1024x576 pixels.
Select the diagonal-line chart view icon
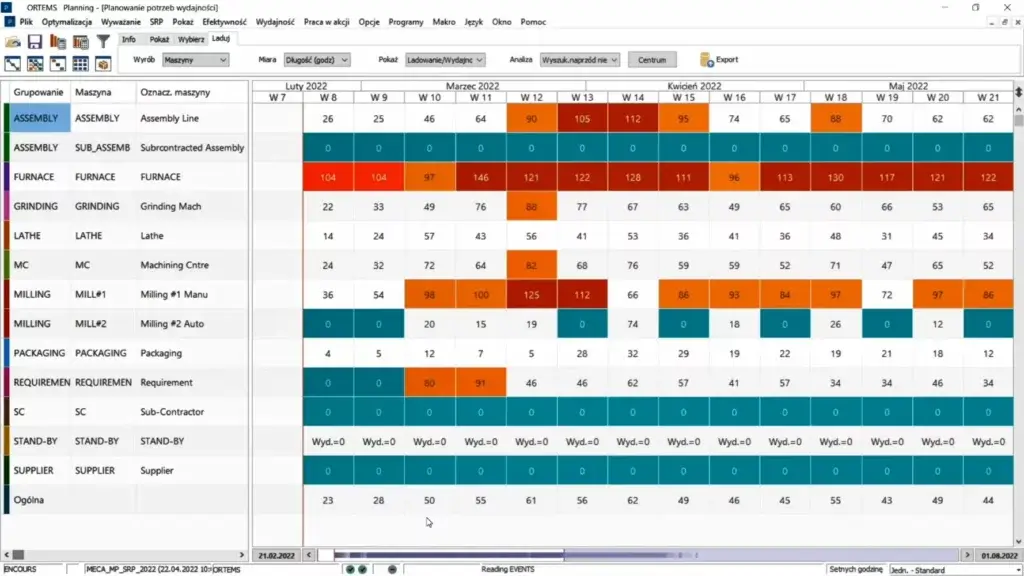pyautogui.click(x=12, y=64)
